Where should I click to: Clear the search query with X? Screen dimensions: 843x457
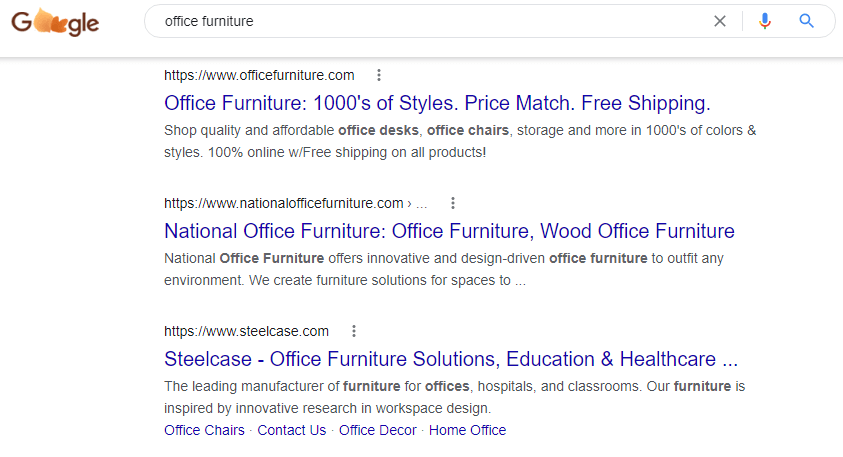pyautogui.click(x=719, y=21)
